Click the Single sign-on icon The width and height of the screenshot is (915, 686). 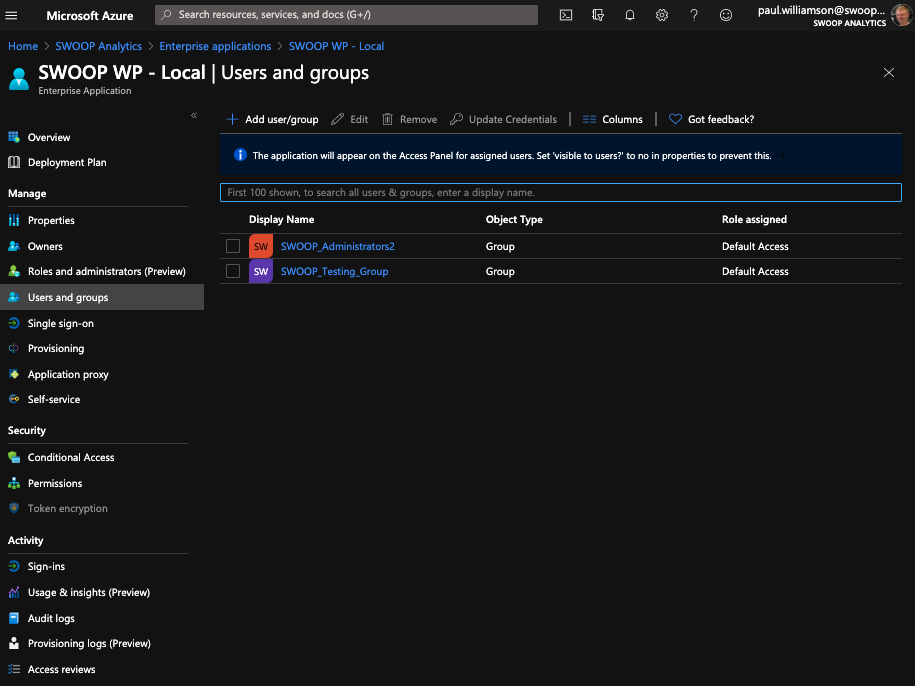pos(14,323)
